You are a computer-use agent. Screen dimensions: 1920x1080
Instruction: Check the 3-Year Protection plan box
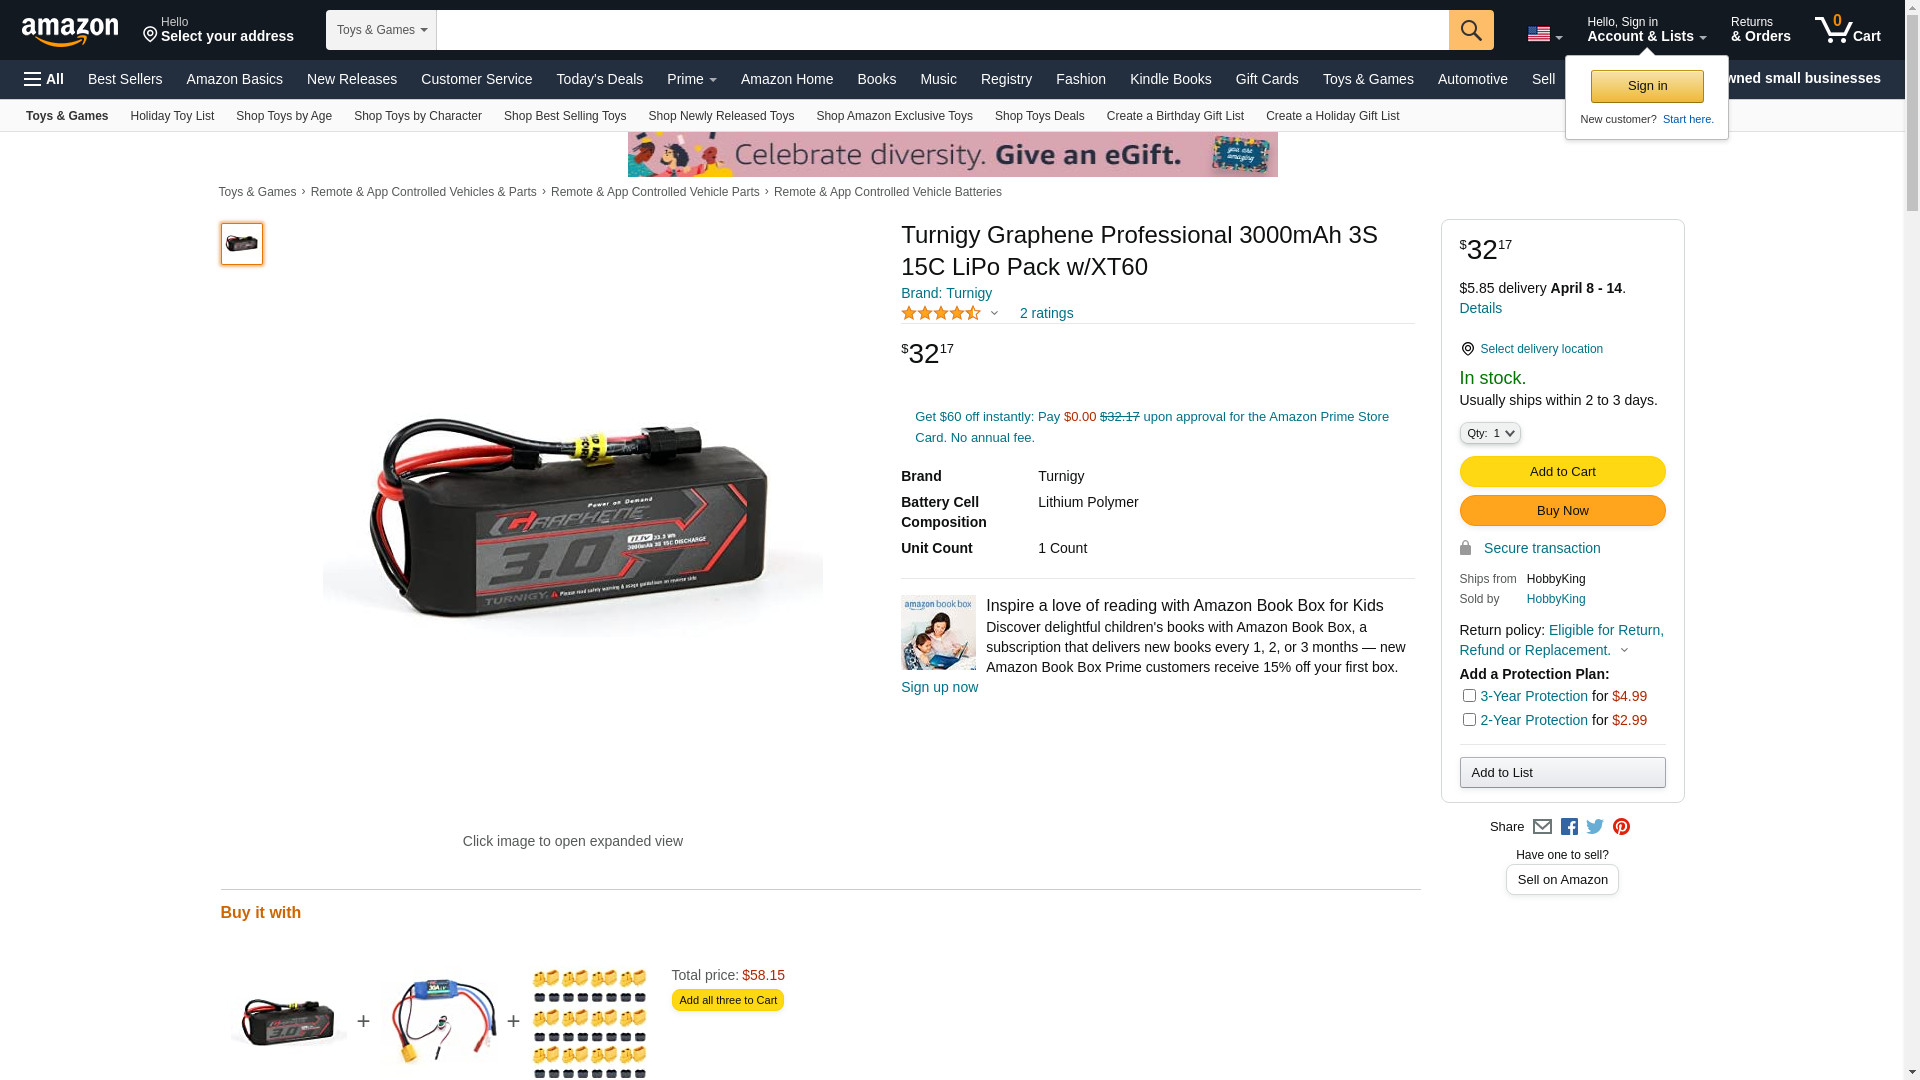pyautogui.click(x=1469, y=695)
